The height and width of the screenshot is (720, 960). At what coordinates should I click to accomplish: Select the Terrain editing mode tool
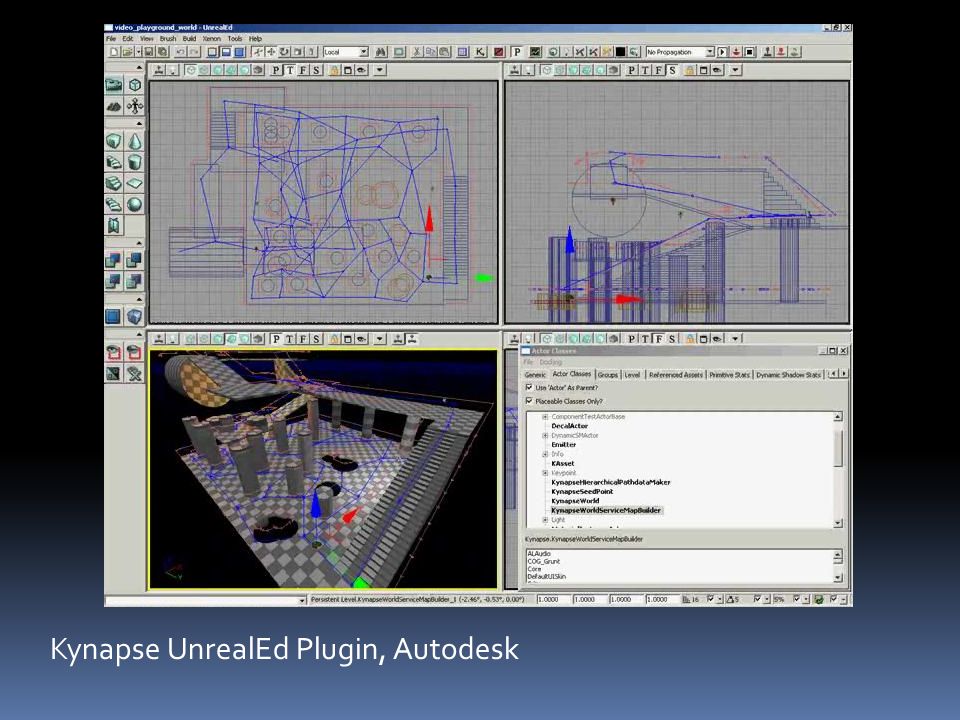(x=114, y=106)
